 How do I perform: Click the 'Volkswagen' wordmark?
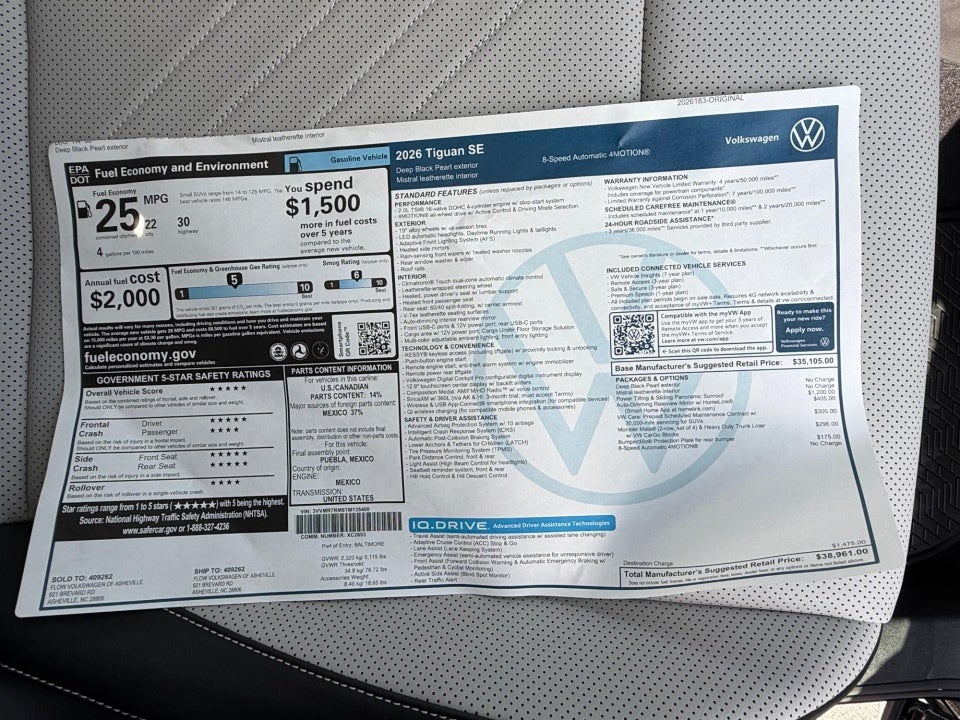click(x=751, y=139)
